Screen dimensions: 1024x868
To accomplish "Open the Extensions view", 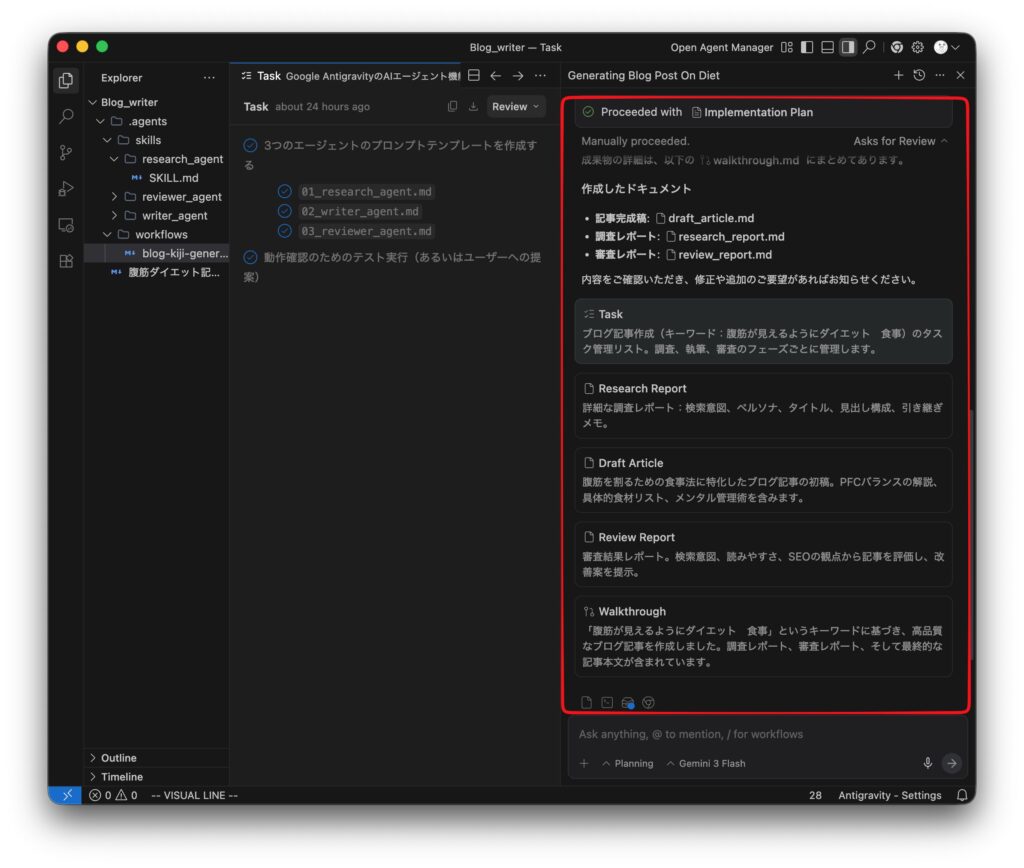I will pos(66,261).
